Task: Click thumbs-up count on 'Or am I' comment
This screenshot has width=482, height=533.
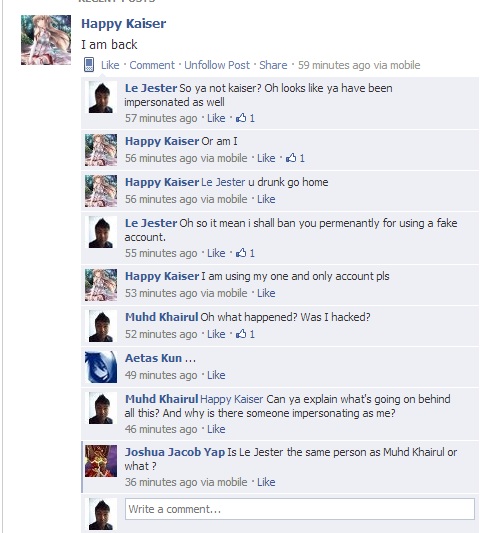Action: point(295,158)
